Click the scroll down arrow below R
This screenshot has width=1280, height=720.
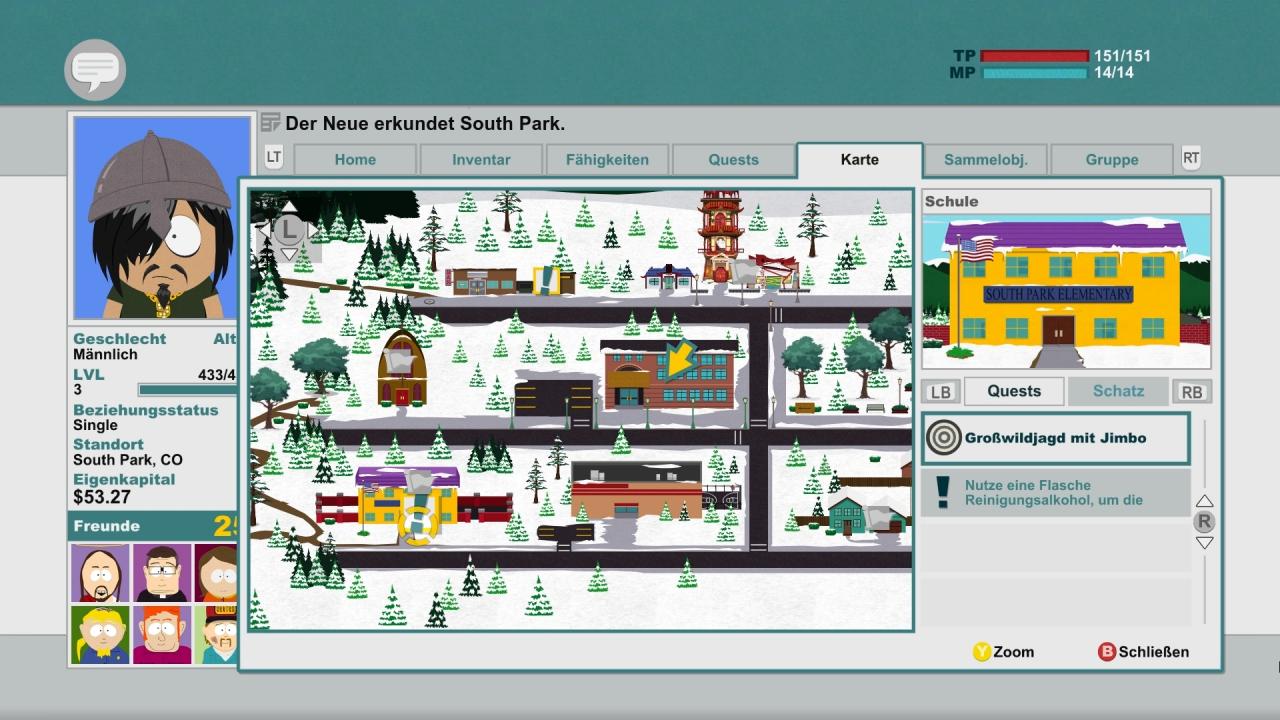1204,543
